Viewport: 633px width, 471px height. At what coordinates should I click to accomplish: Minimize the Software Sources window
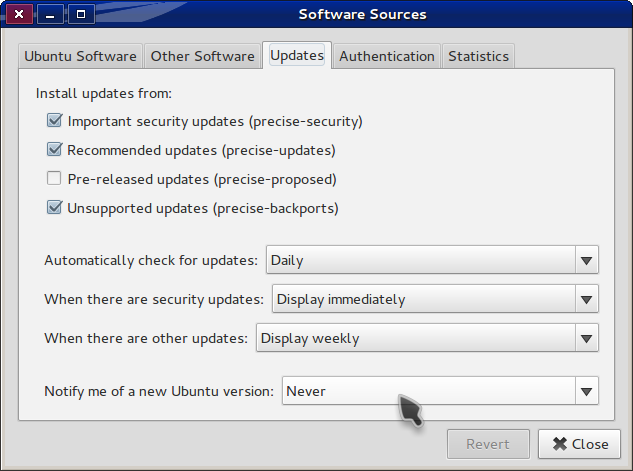click(50, 15)
